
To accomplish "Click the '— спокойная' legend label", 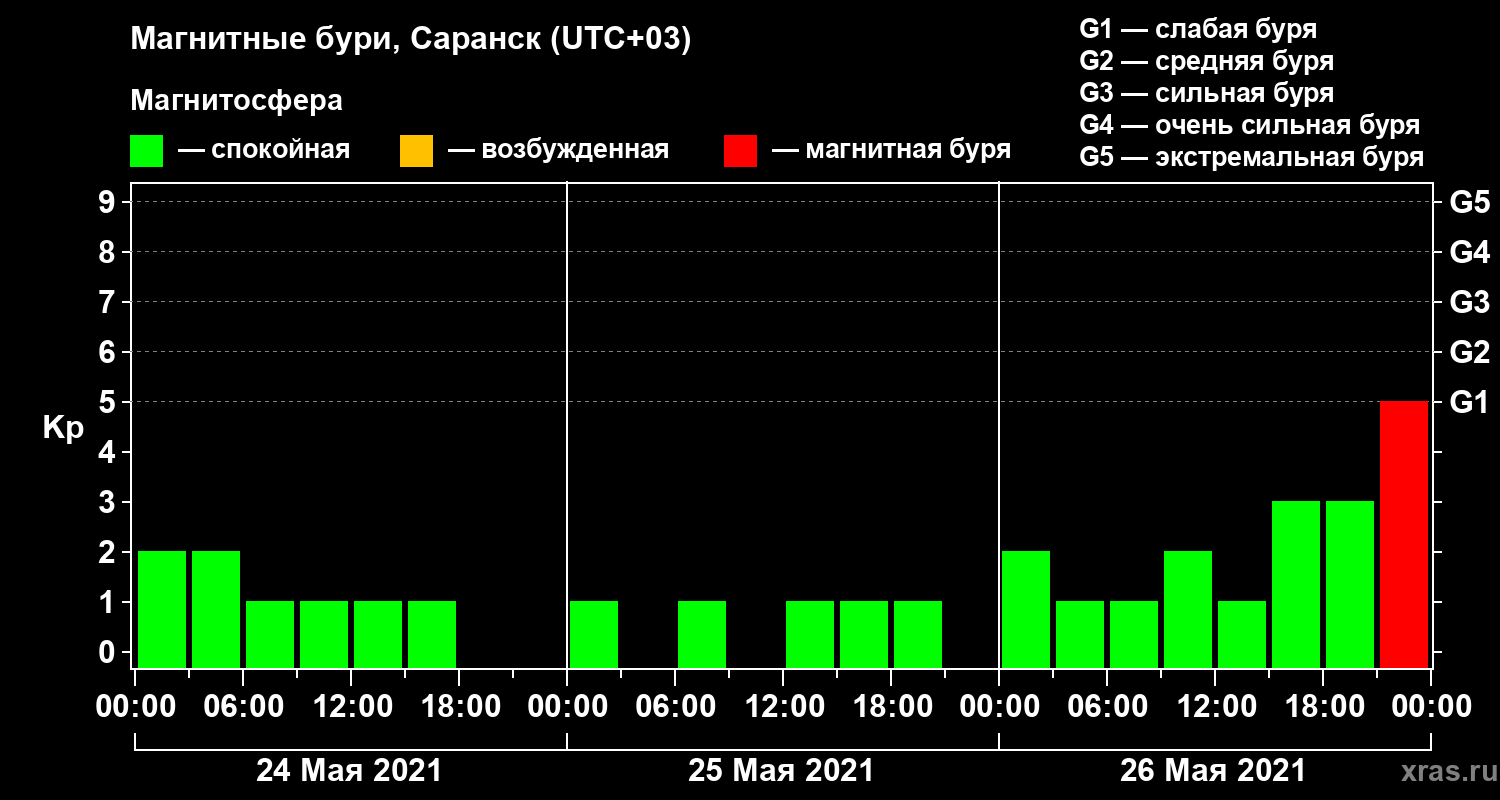I will coord(264,151).
